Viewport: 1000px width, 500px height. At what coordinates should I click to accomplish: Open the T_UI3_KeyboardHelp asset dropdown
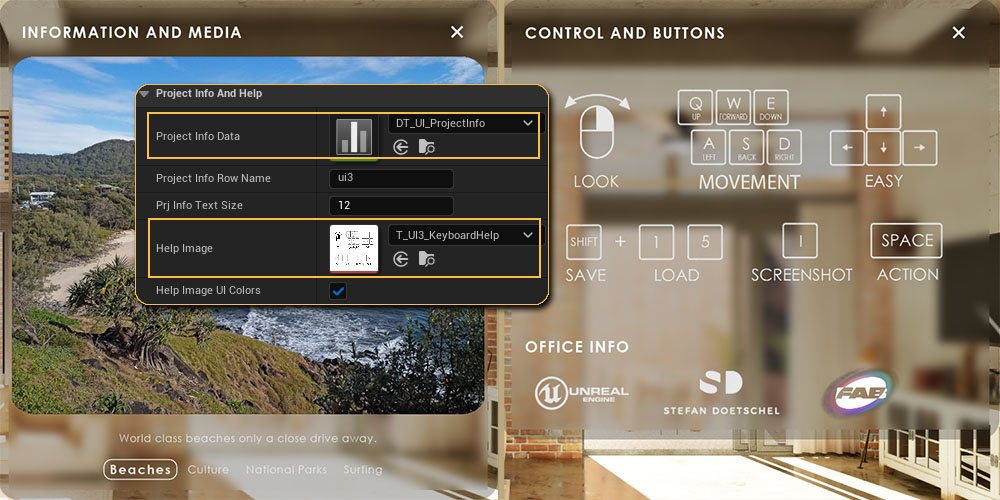coord(463,235)
